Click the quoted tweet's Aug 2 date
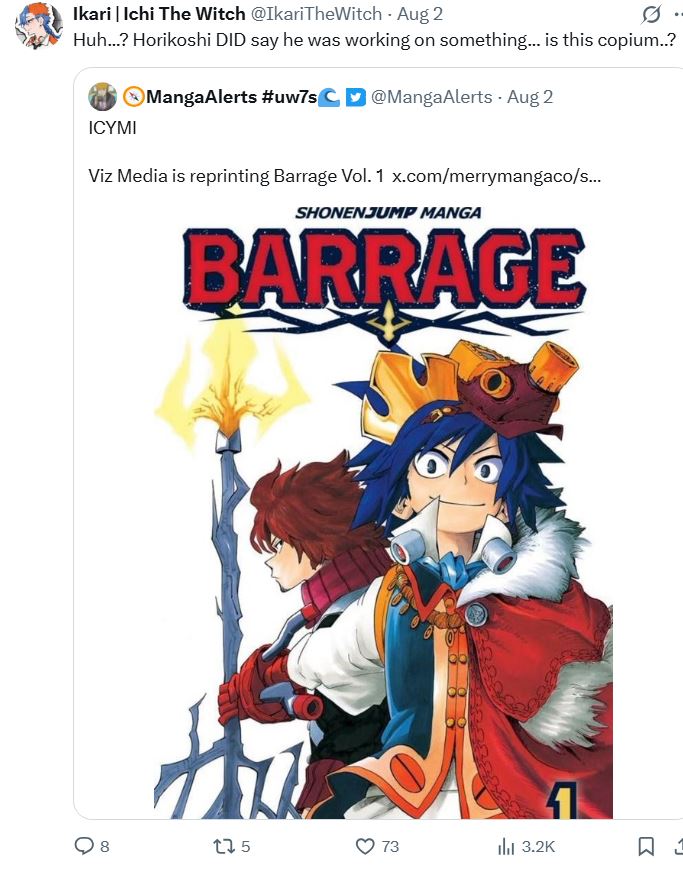683x872 pixels. [x=529, y=97]
